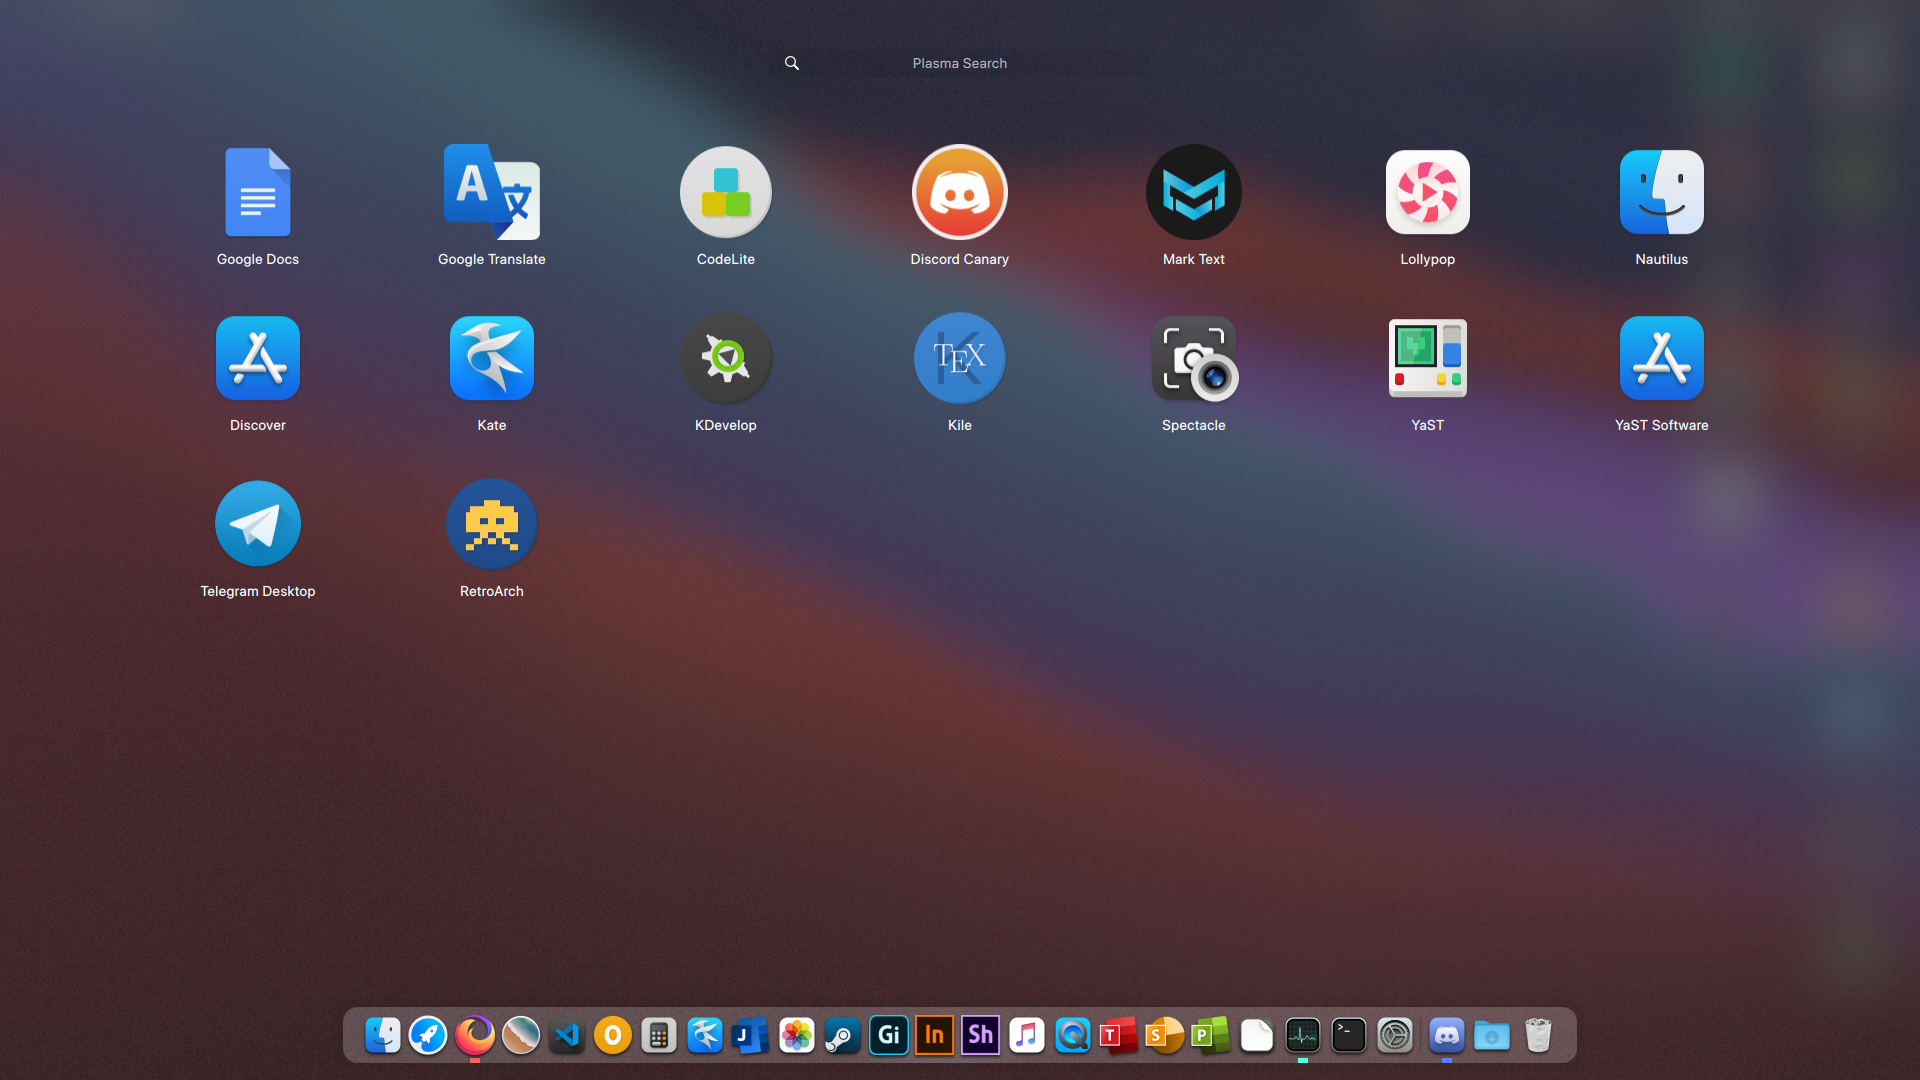Open the Google Docs app
Viewport: 1920px width, 1080px height.
tap(258, 192)
